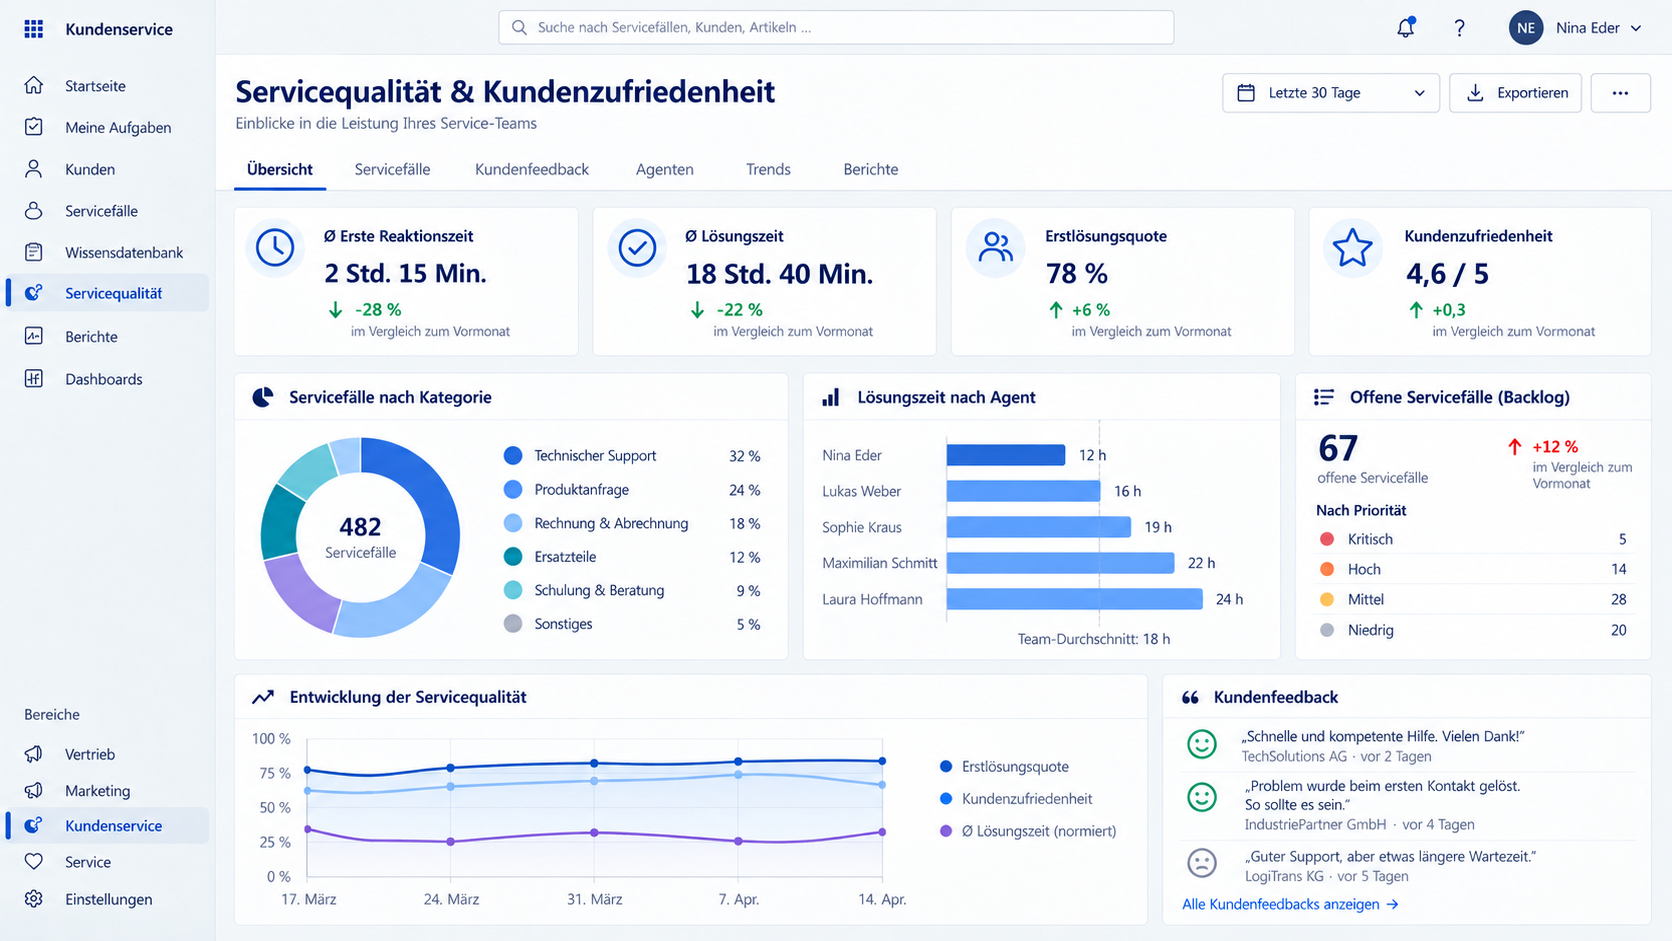Click the Kundenservice header title

(119, 29)
